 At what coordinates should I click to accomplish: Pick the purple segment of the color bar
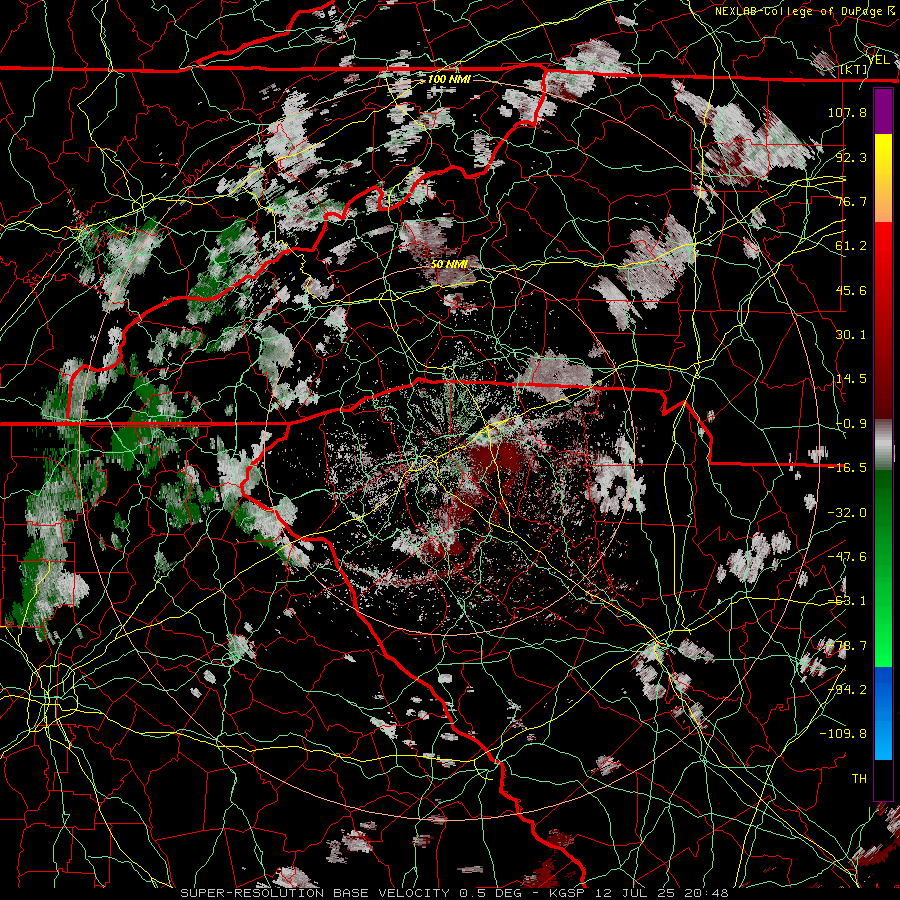pos(883,111)
